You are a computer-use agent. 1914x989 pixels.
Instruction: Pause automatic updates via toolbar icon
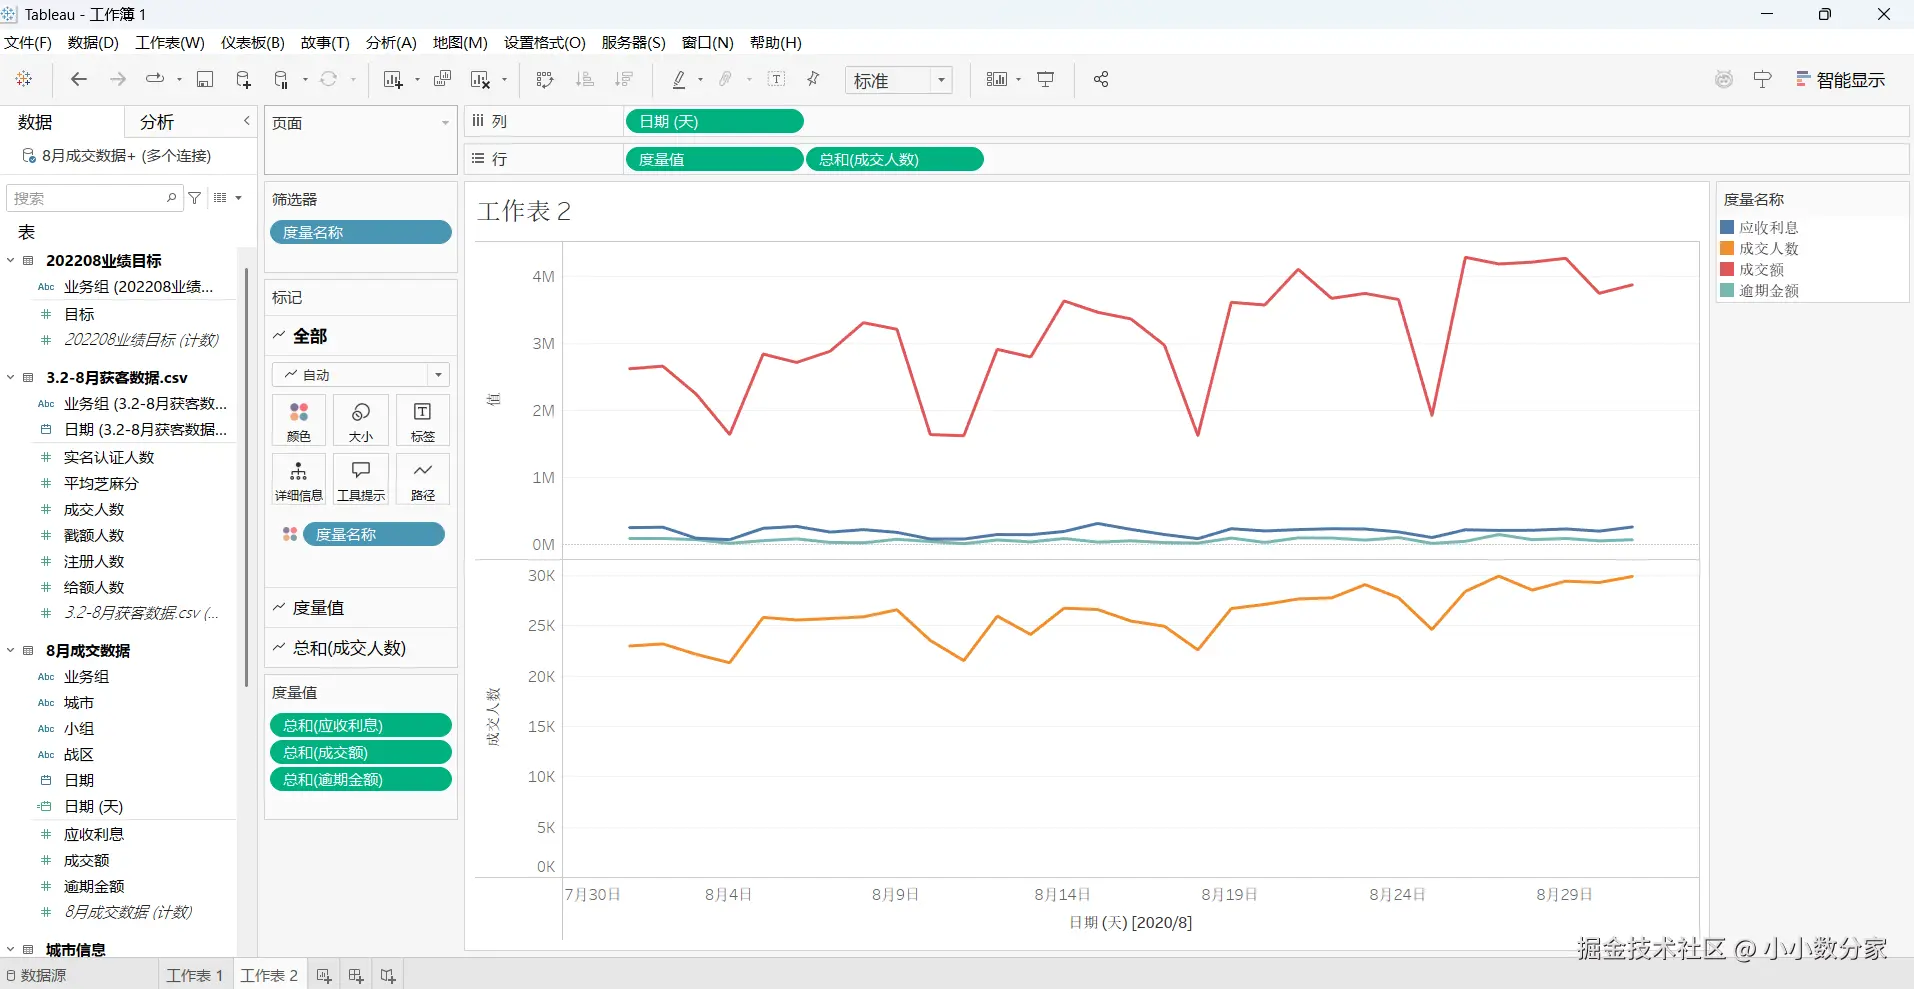point(282,79)
